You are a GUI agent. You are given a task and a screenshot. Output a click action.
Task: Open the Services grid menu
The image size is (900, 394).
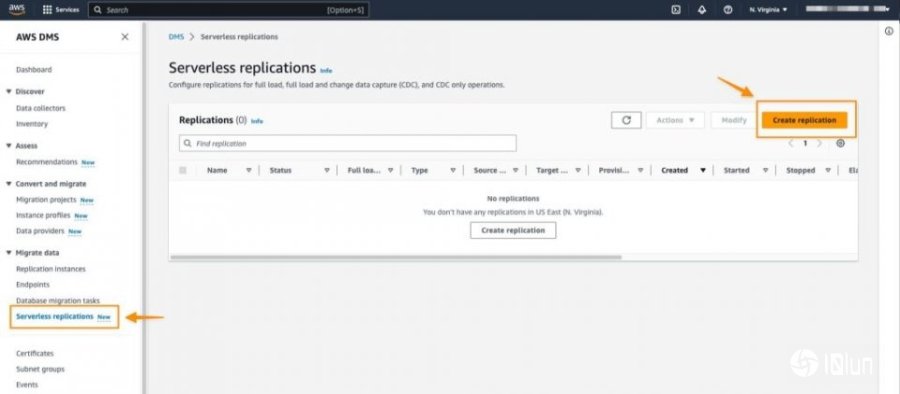tap(61, 10)
